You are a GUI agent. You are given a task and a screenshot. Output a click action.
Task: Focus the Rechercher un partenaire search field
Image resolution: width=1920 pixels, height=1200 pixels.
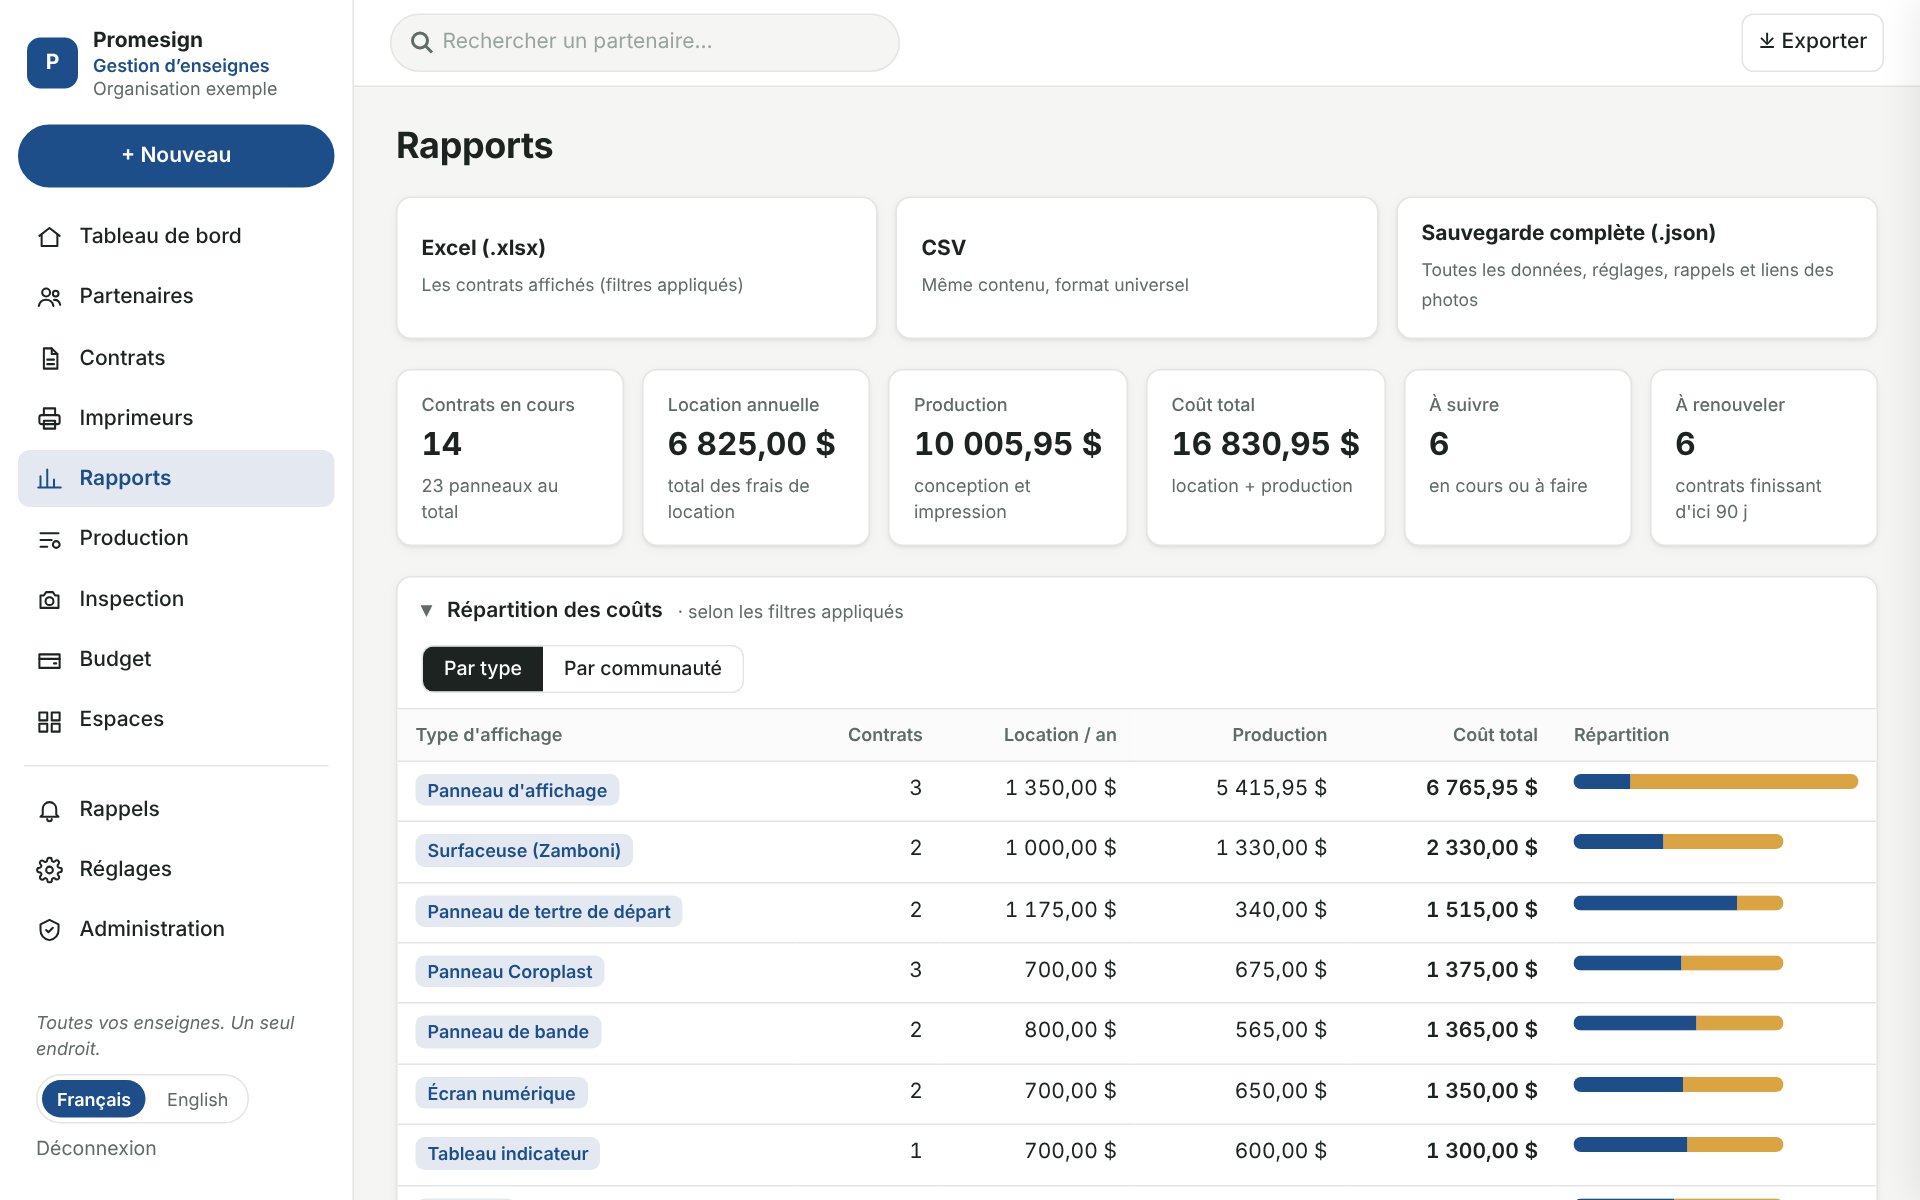coord(645,42)
